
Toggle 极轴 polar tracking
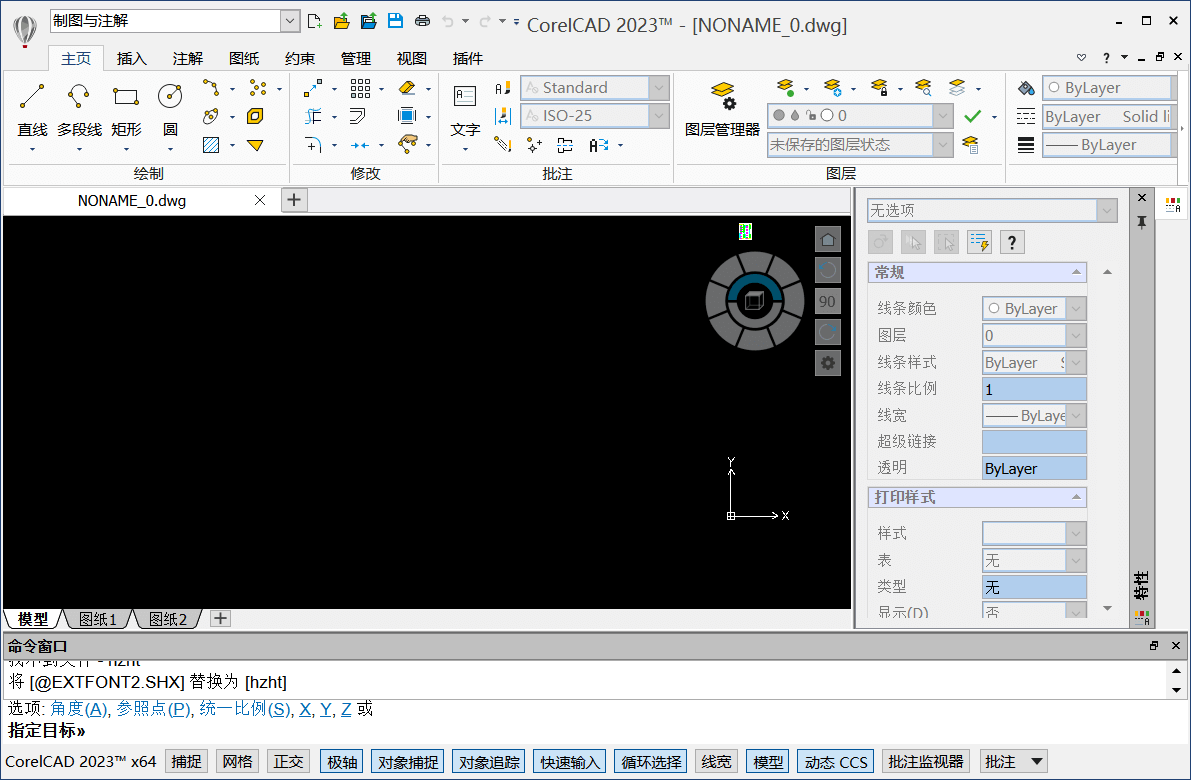342,761
